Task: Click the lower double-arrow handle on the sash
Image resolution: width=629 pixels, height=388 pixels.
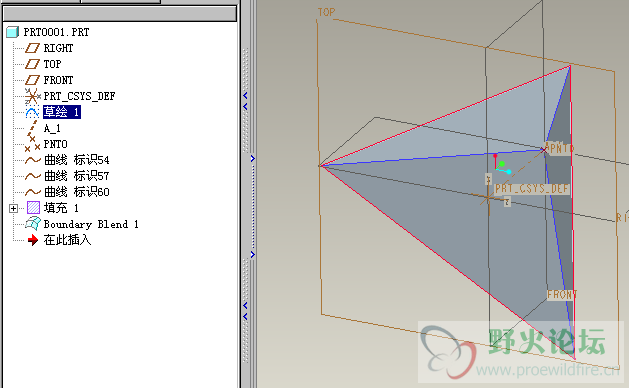Action: (x=245, y=311)
